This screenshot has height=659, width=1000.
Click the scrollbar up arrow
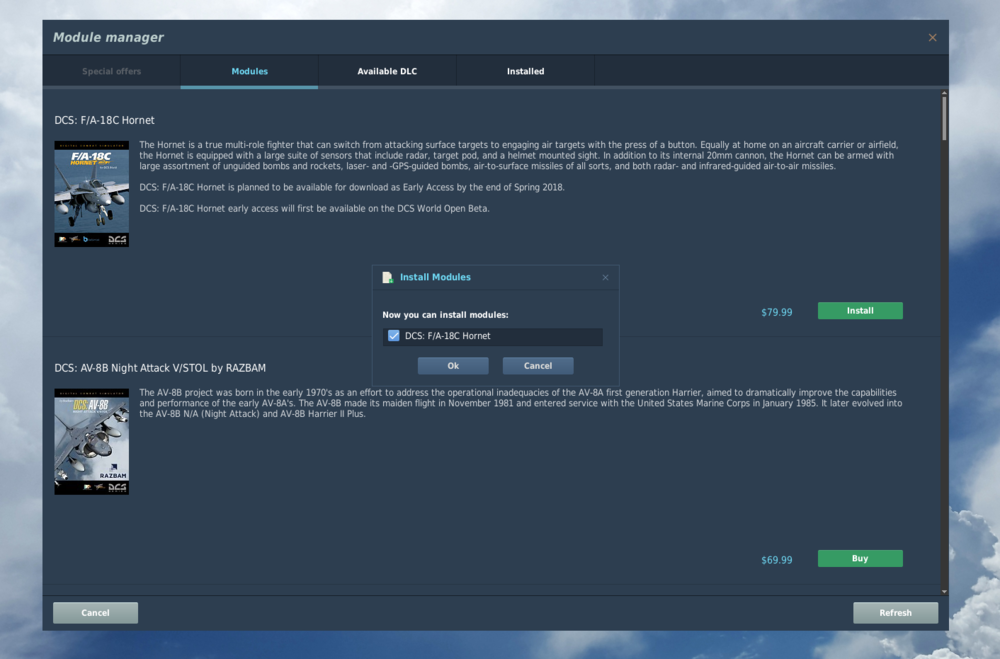[x=944, y=94]
